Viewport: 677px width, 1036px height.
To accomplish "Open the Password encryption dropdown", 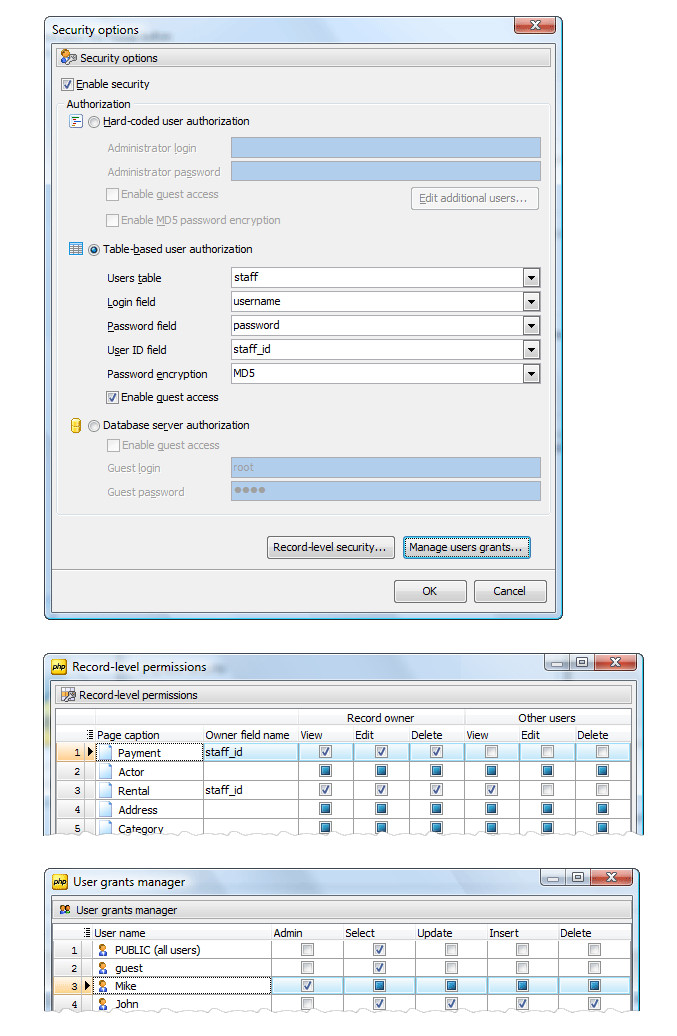I will point(532,374).
